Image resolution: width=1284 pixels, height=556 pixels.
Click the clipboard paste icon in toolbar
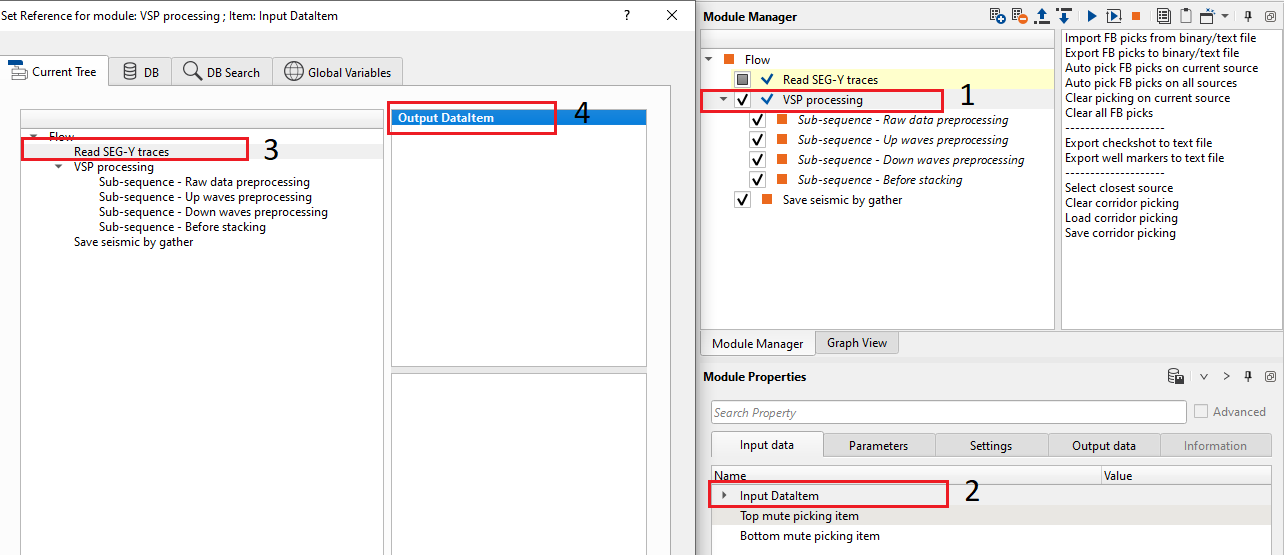[x=1185, y=16]
